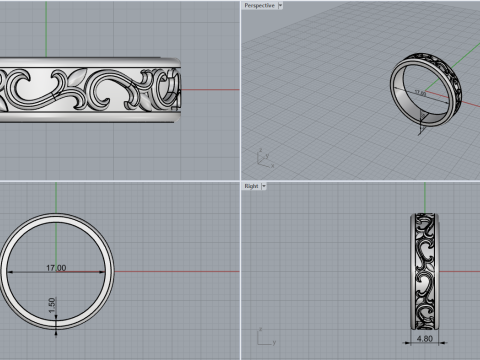Click the ZY axis icon in Right viewport

pos(266,337)
